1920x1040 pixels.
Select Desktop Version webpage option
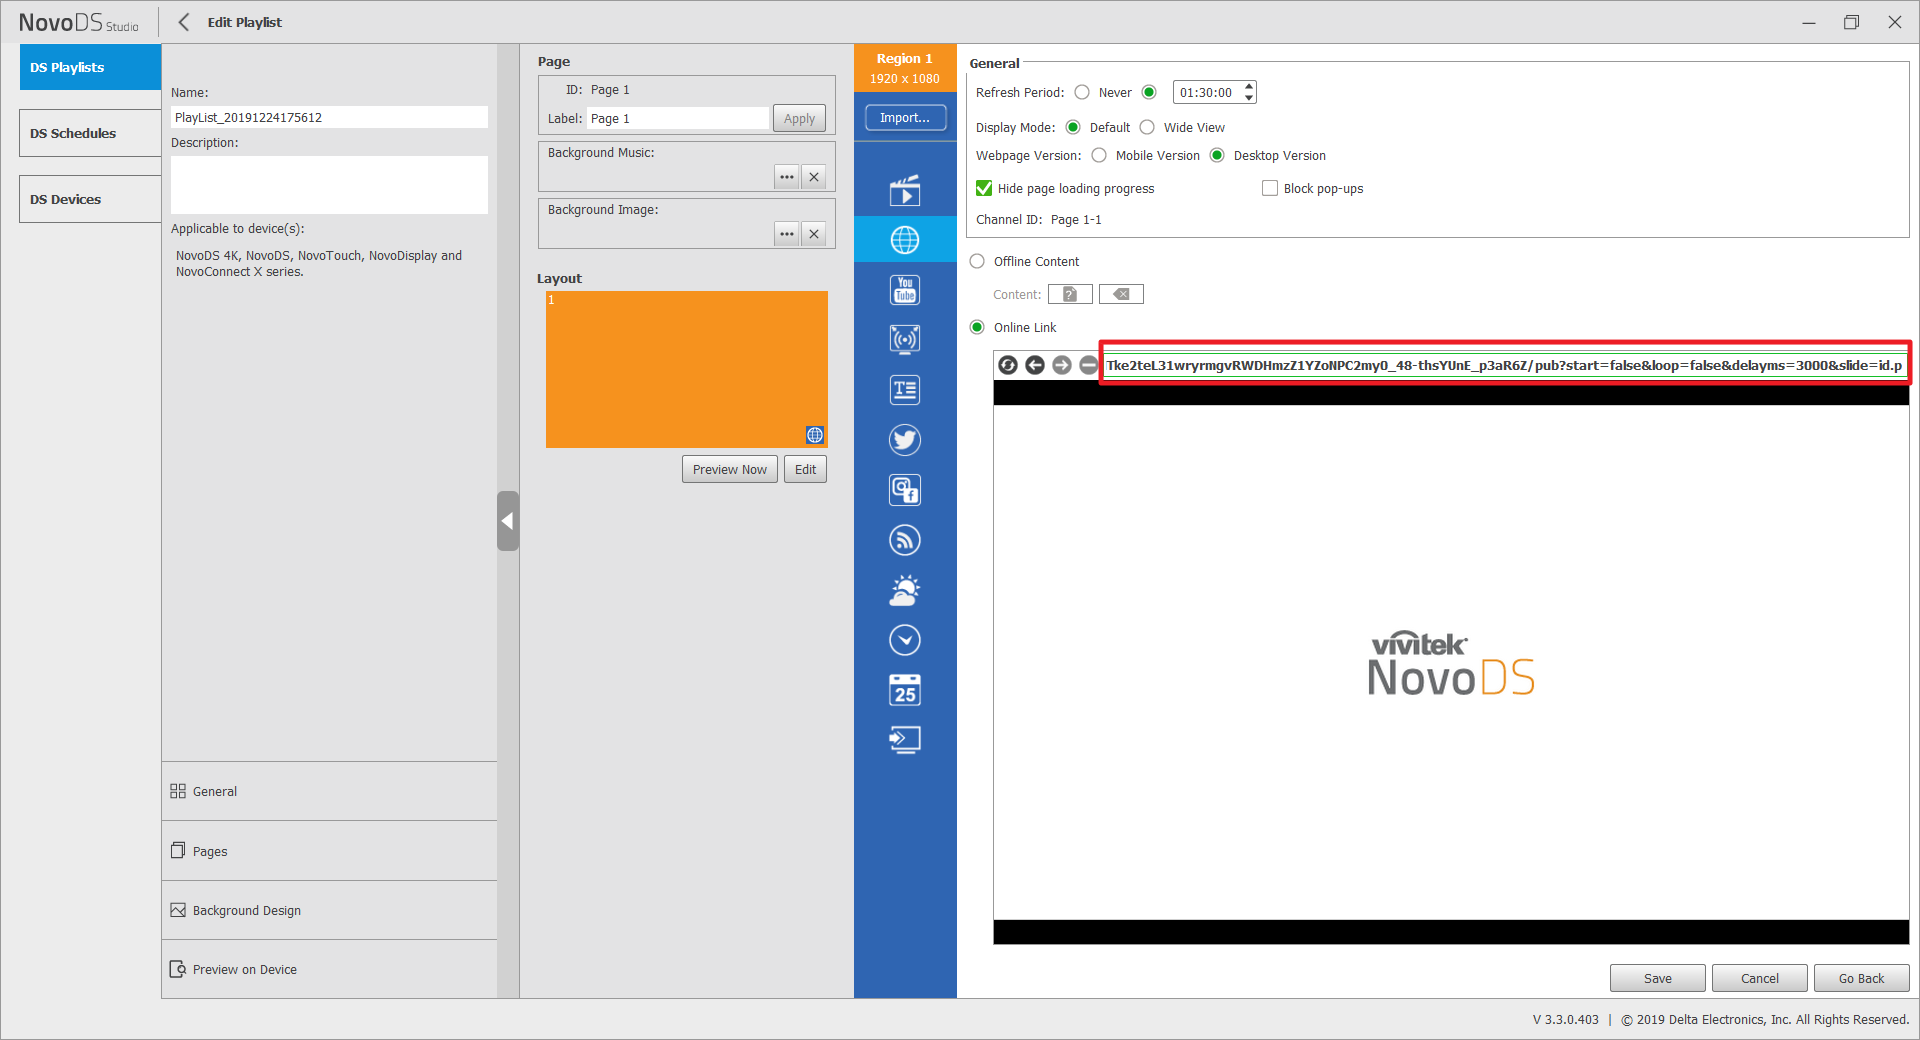pyautogui.click(x=1217, y=155)
